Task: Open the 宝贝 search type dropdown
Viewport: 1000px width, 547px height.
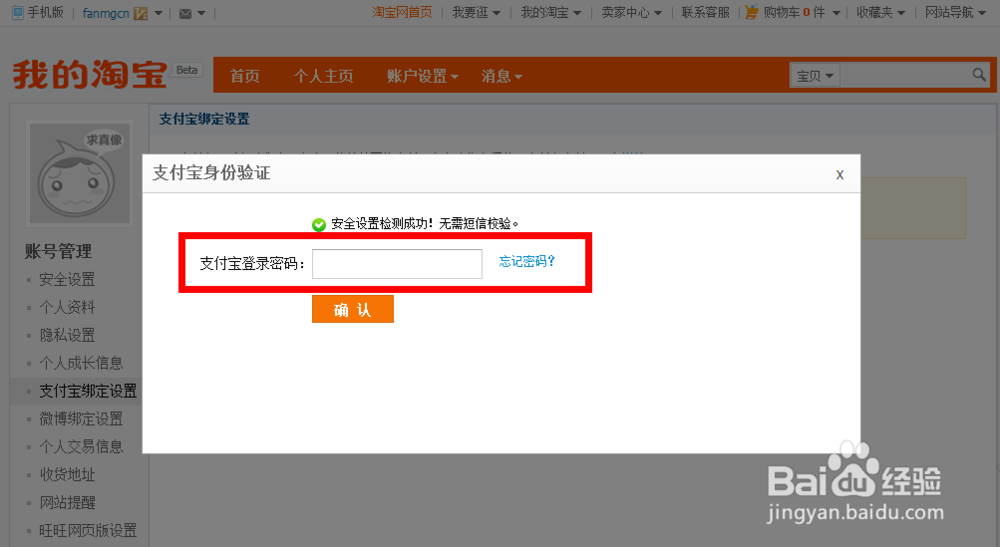Action: (x=814, y=76)
